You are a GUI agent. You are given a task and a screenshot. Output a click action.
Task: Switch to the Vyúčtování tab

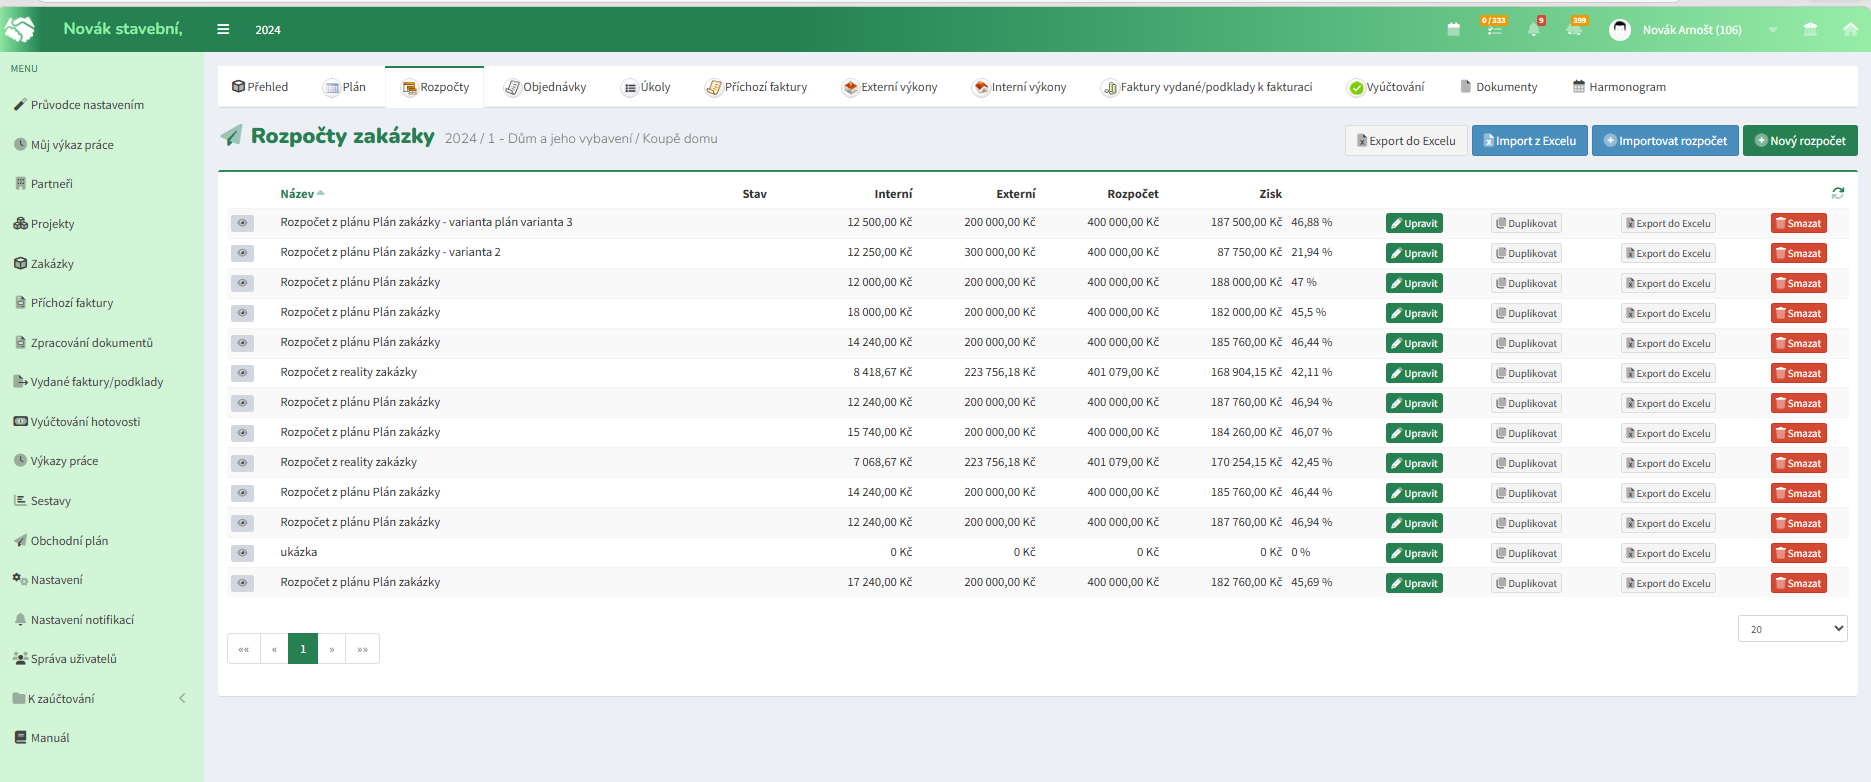pyautogui.click(x=1386, y=87)
